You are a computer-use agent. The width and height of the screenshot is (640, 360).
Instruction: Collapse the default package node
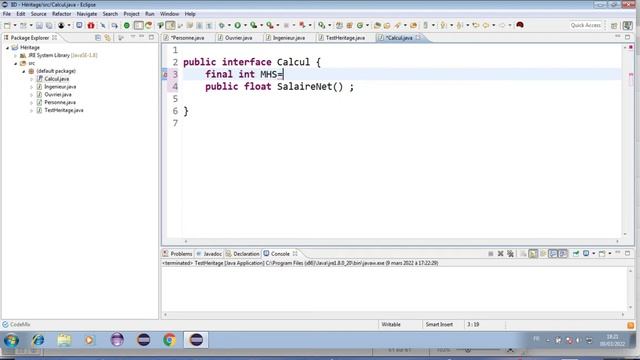24,71
